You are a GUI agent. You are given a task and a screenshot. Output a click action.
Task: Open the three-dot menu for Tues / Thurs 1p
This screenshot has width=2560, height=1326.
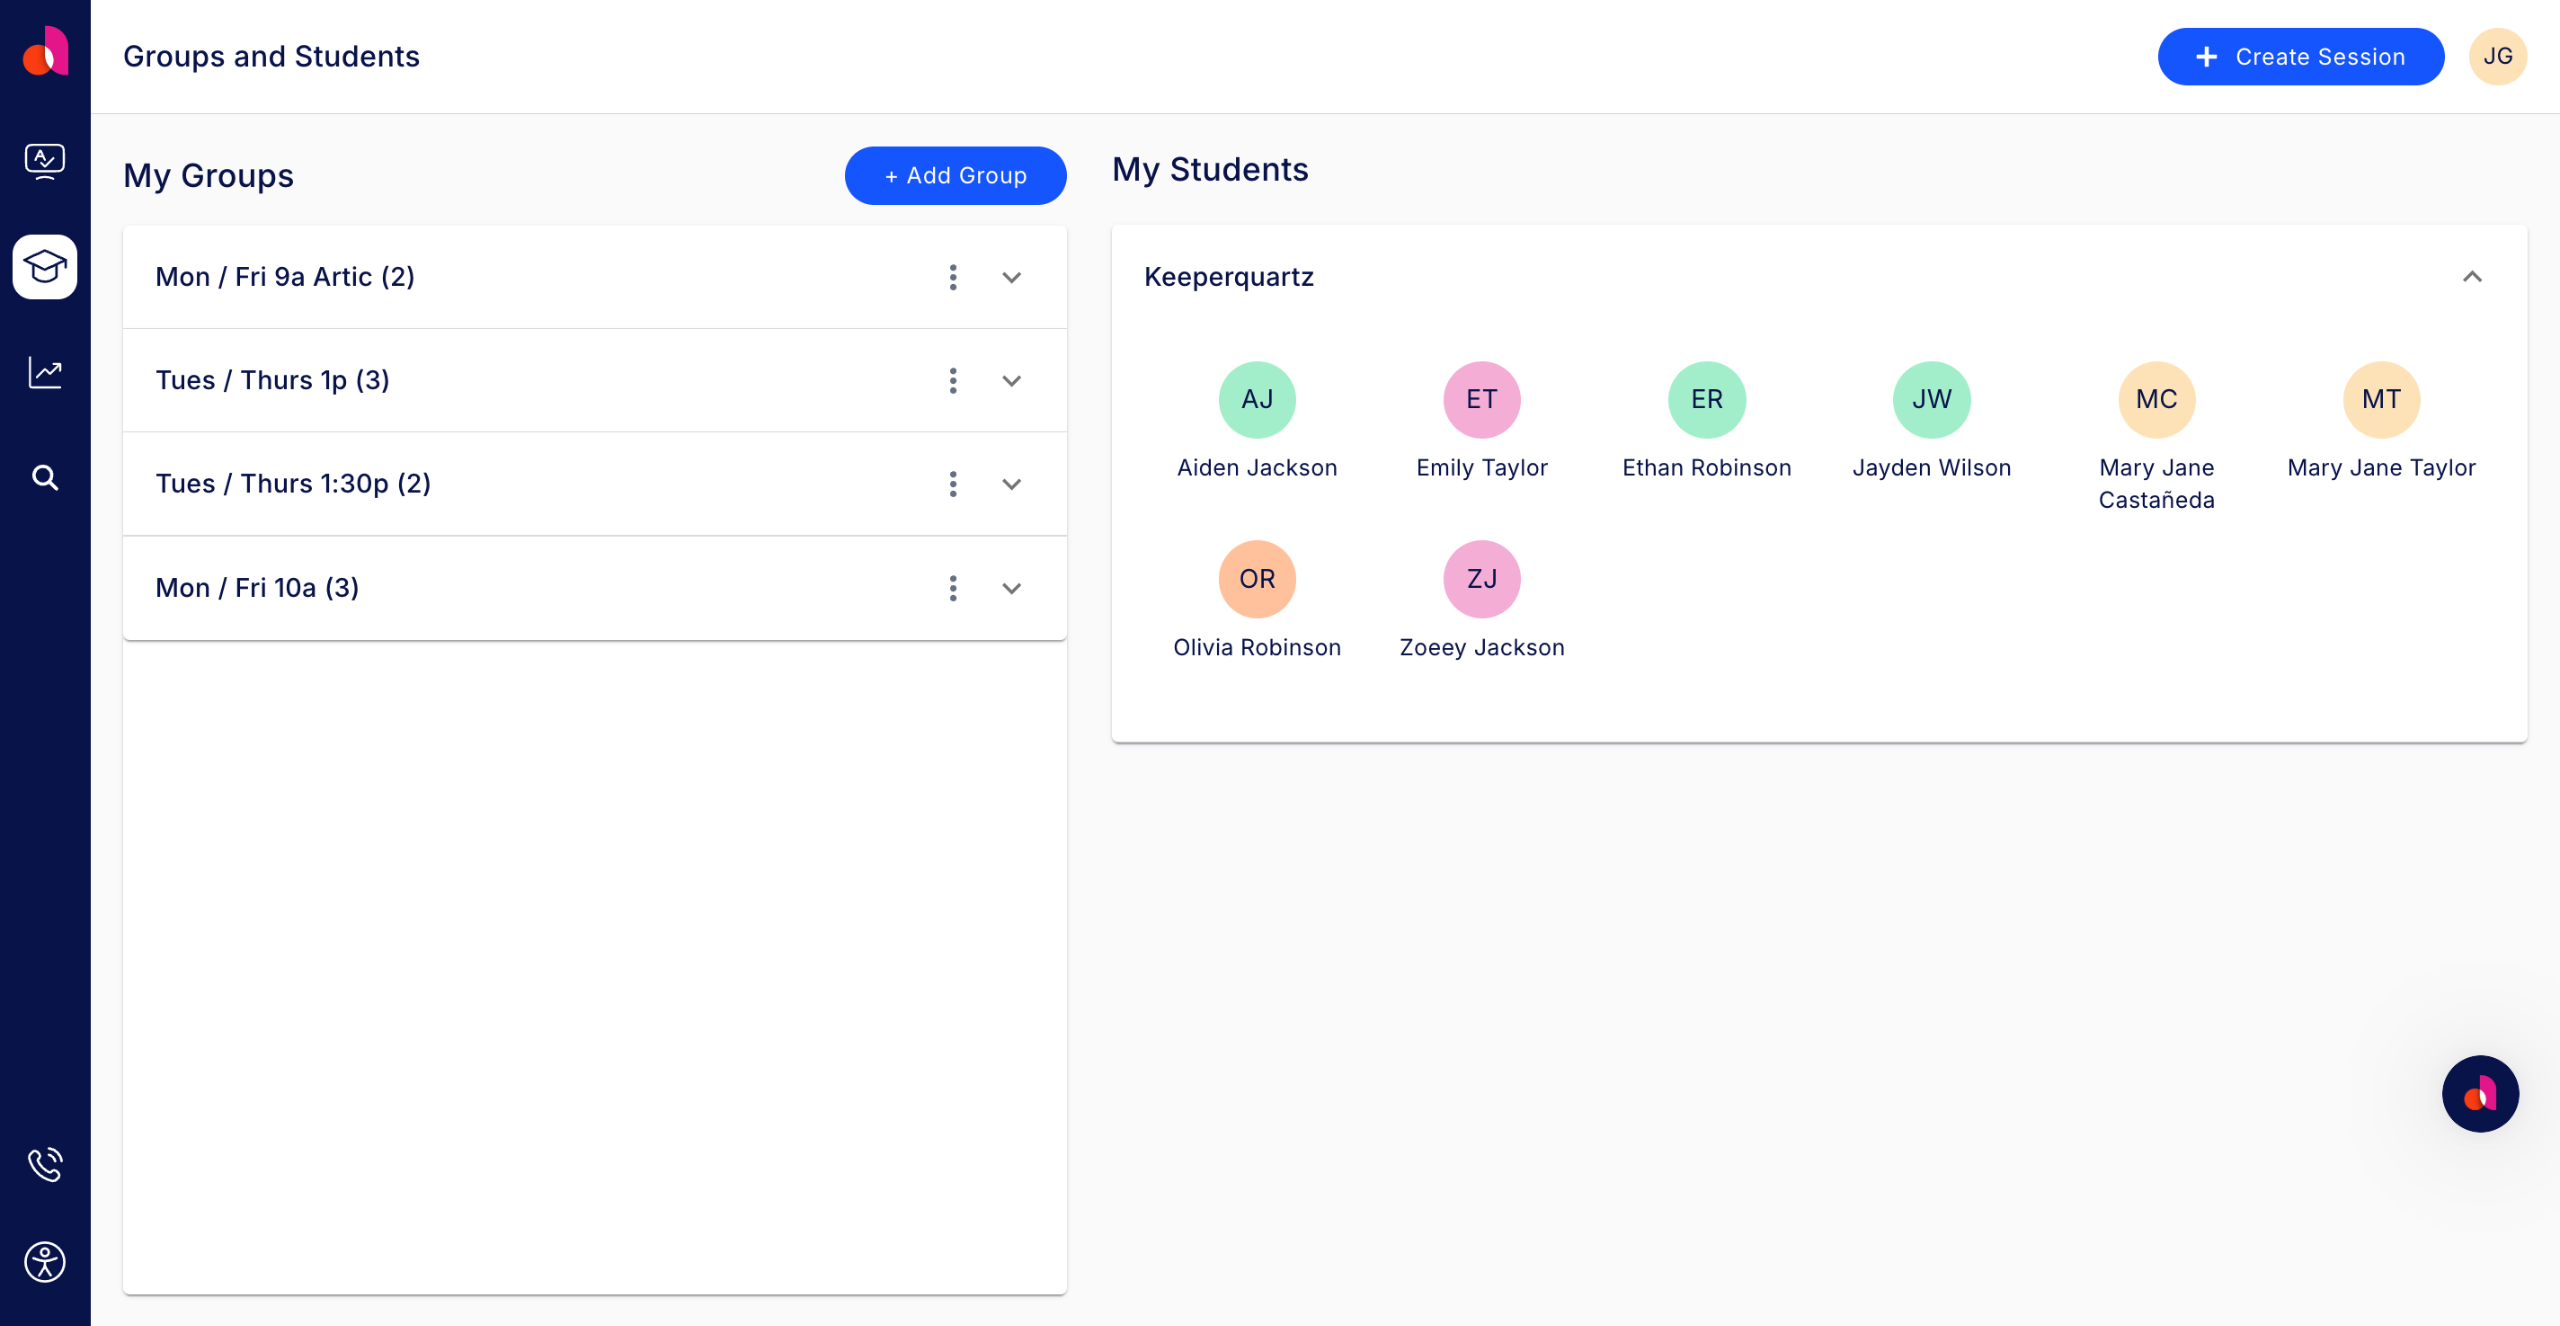(953, 381)
